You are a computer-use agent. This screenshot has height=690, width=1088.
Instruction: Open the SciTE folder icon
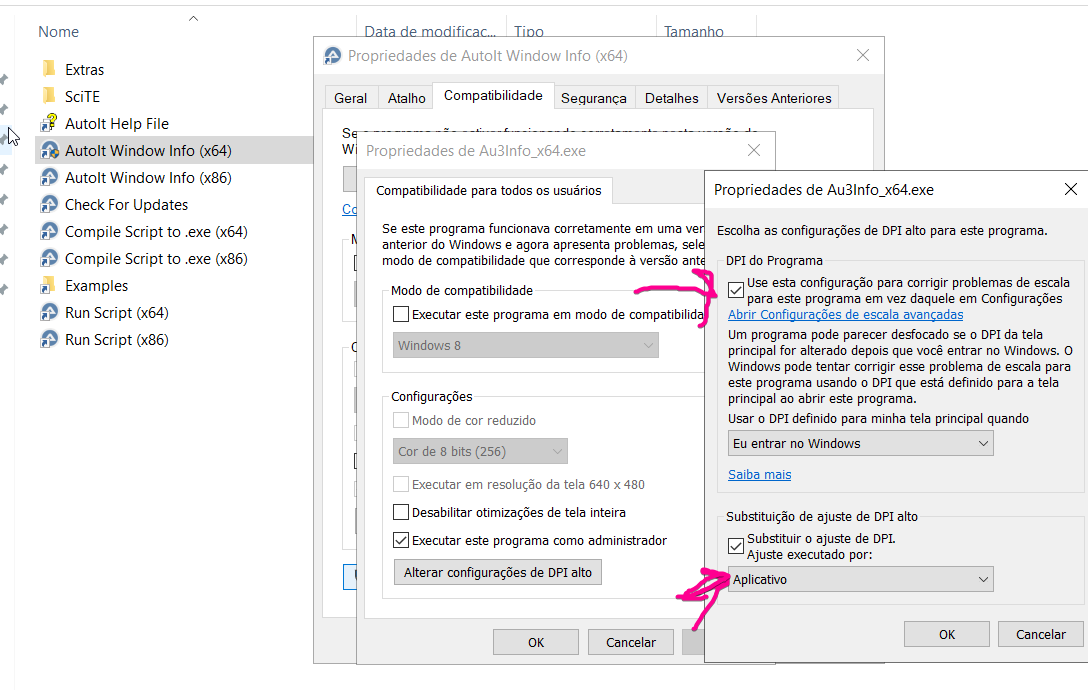[49, 96]
